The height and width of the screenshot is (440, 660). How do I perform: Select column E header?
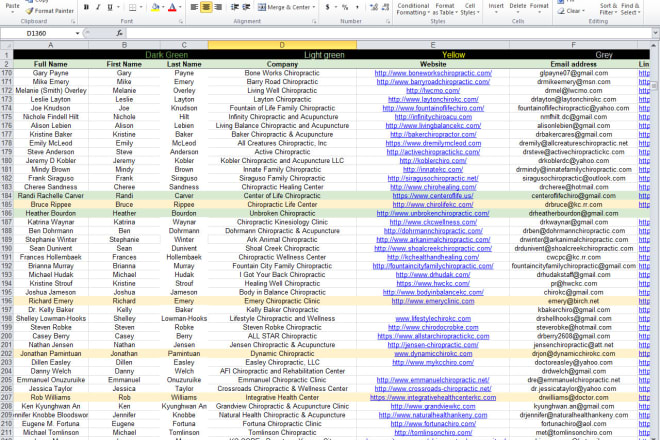433,45
